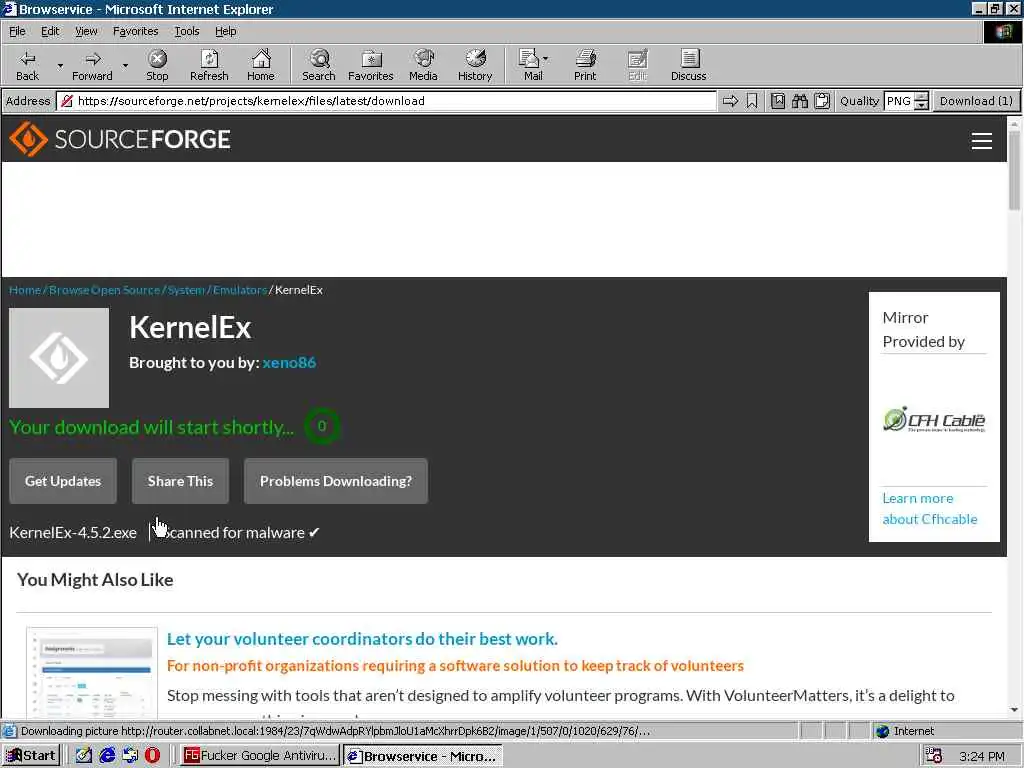Click the Forward arrow toolbar button

92,65
